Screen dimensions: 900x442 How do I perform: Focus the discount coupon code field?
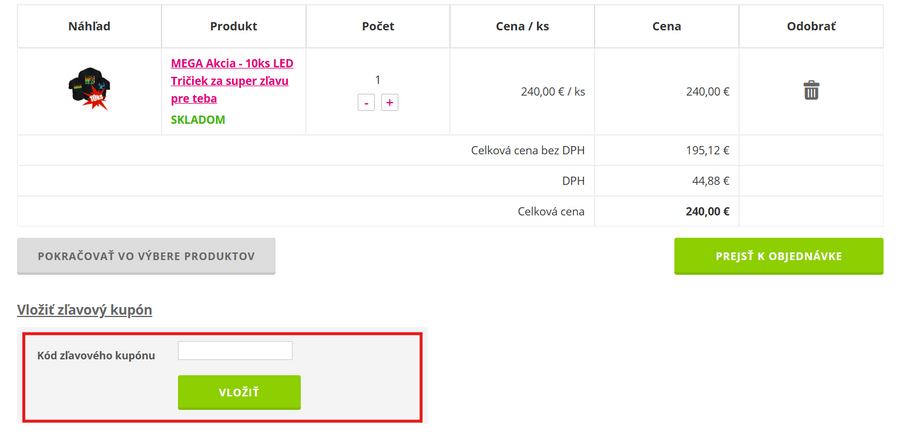(x=235, y=351)
